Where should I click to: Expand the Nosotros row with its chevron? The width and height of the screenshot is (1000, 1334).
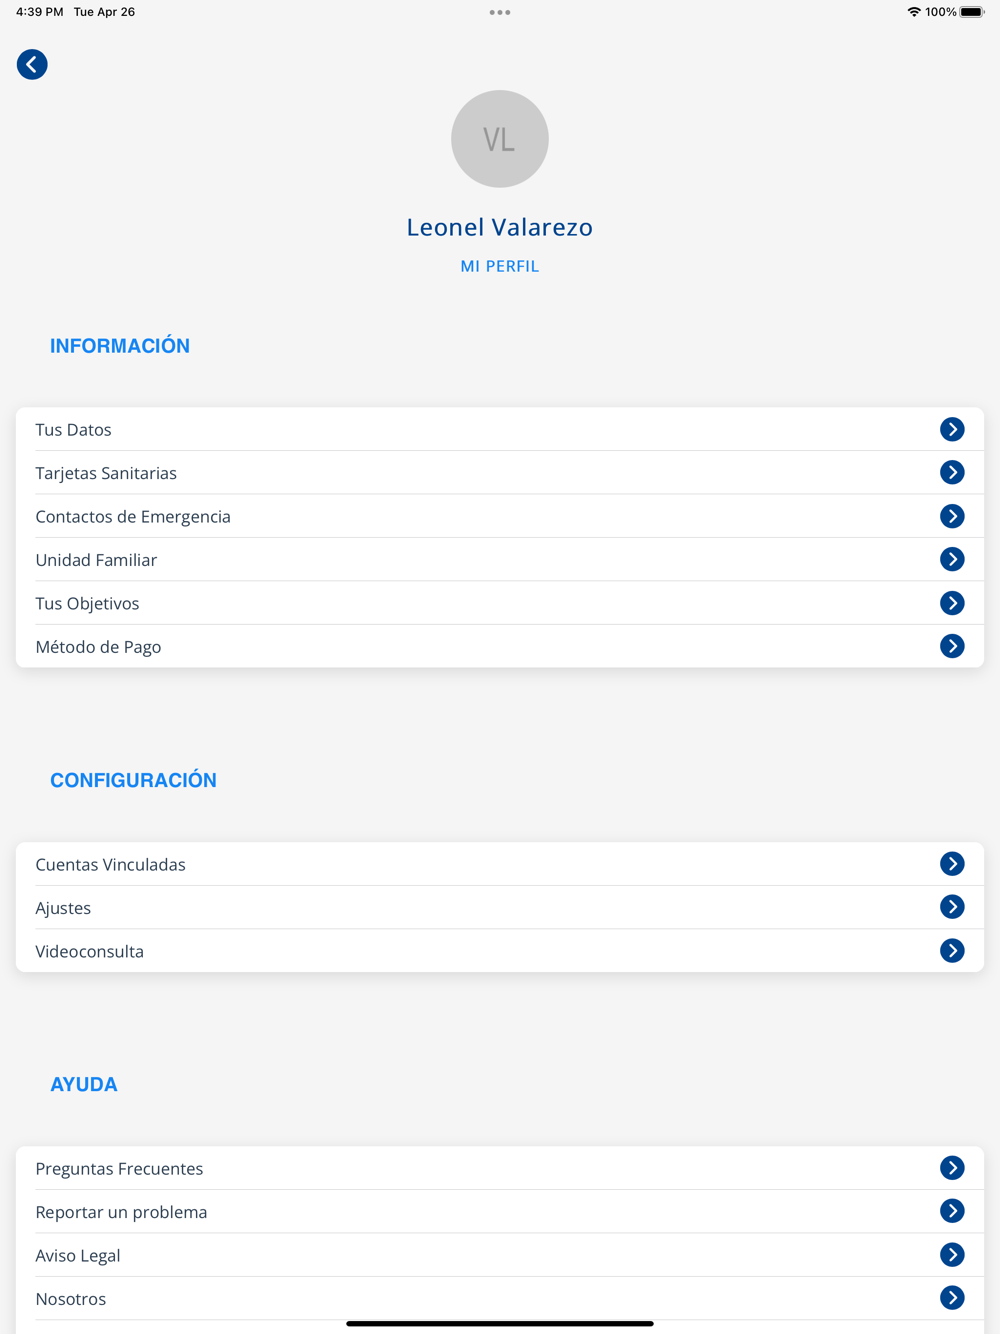pos(952,1298)
